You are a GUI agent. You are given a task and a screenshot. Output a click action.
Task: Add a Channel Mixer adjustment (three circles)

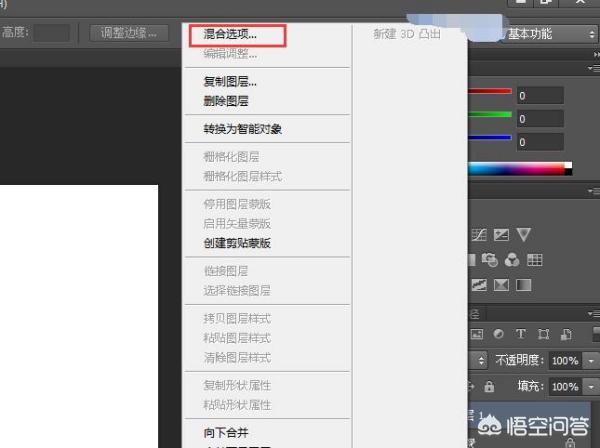coord(512,260)
